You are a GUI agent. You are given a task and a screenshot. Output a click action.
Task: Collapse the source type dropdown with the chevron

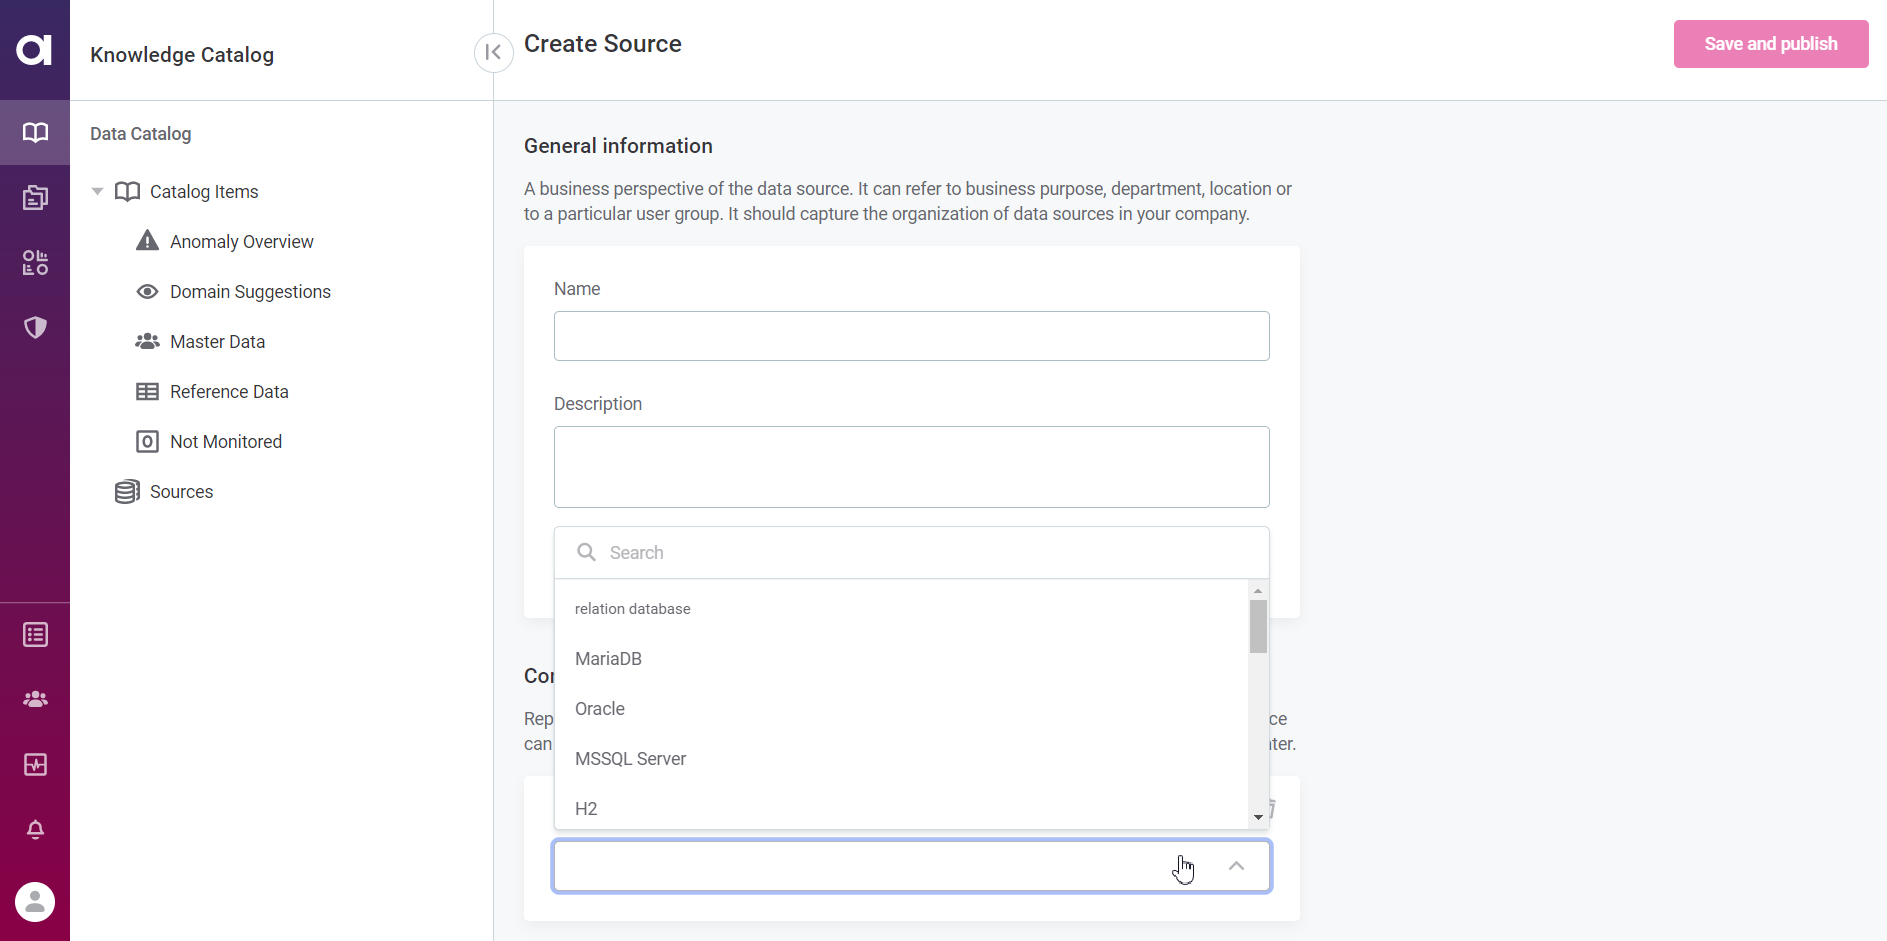tap(1236, 865)
